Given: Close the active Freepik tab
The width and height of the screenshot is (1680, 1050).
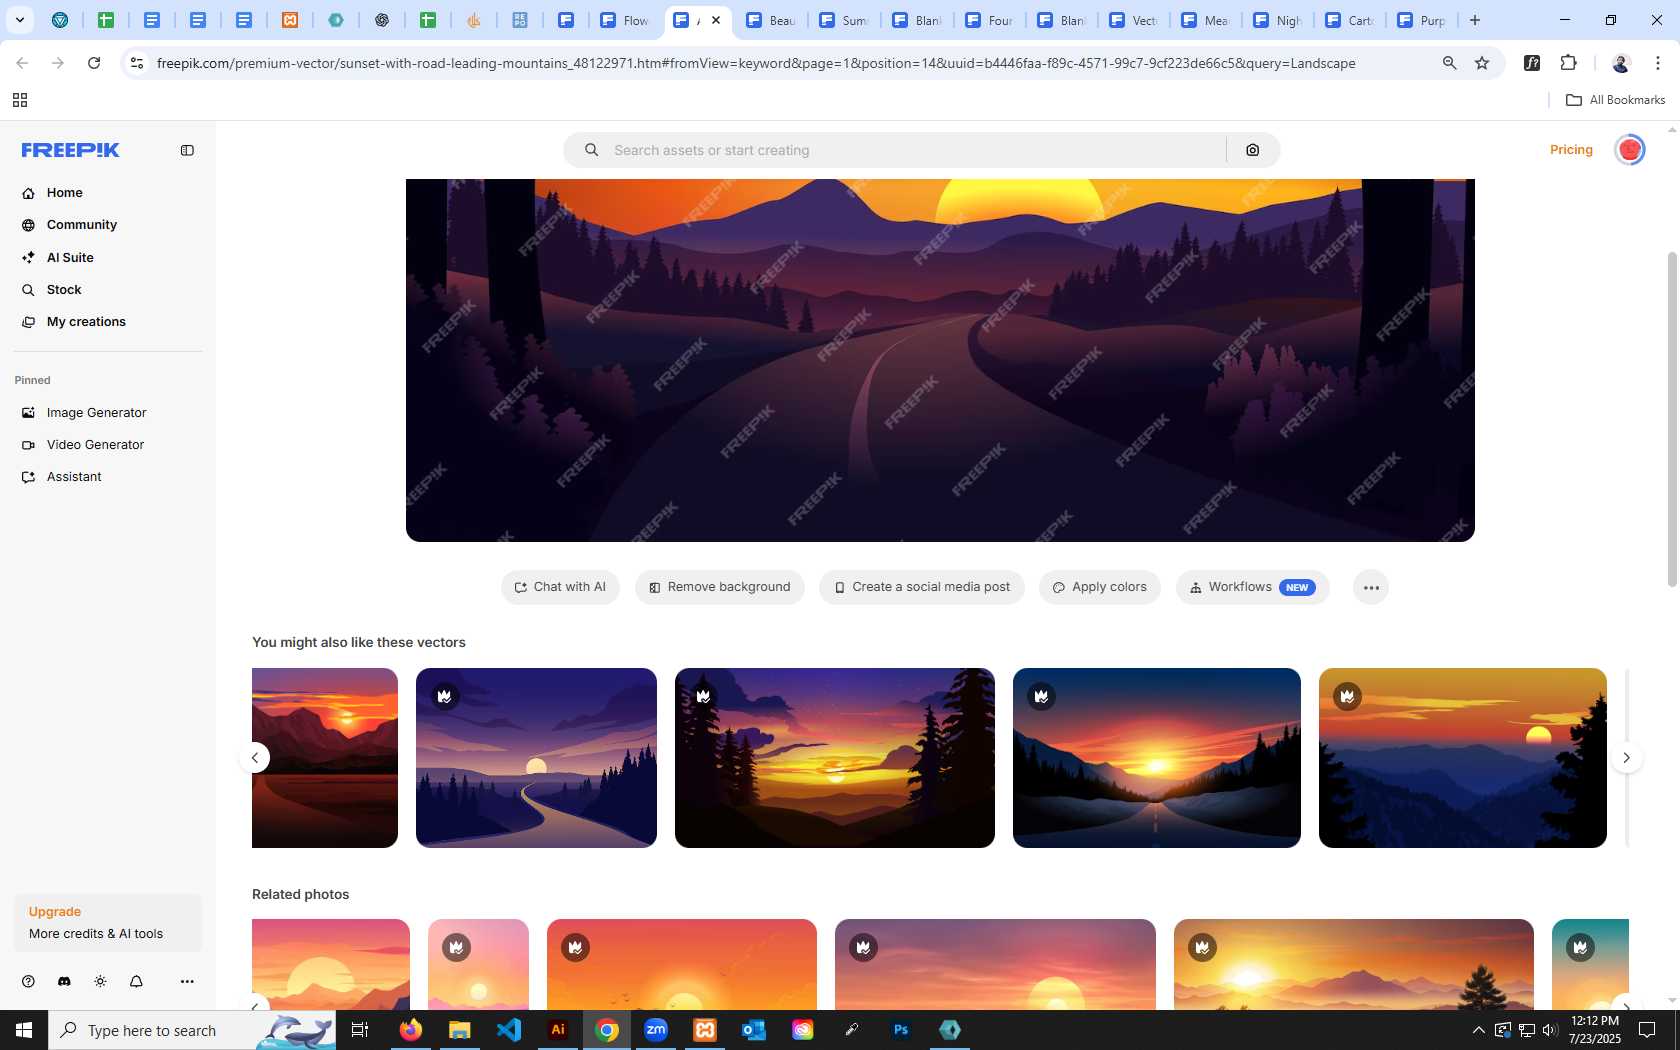Looking at the screenshot, I should [716, 20].
